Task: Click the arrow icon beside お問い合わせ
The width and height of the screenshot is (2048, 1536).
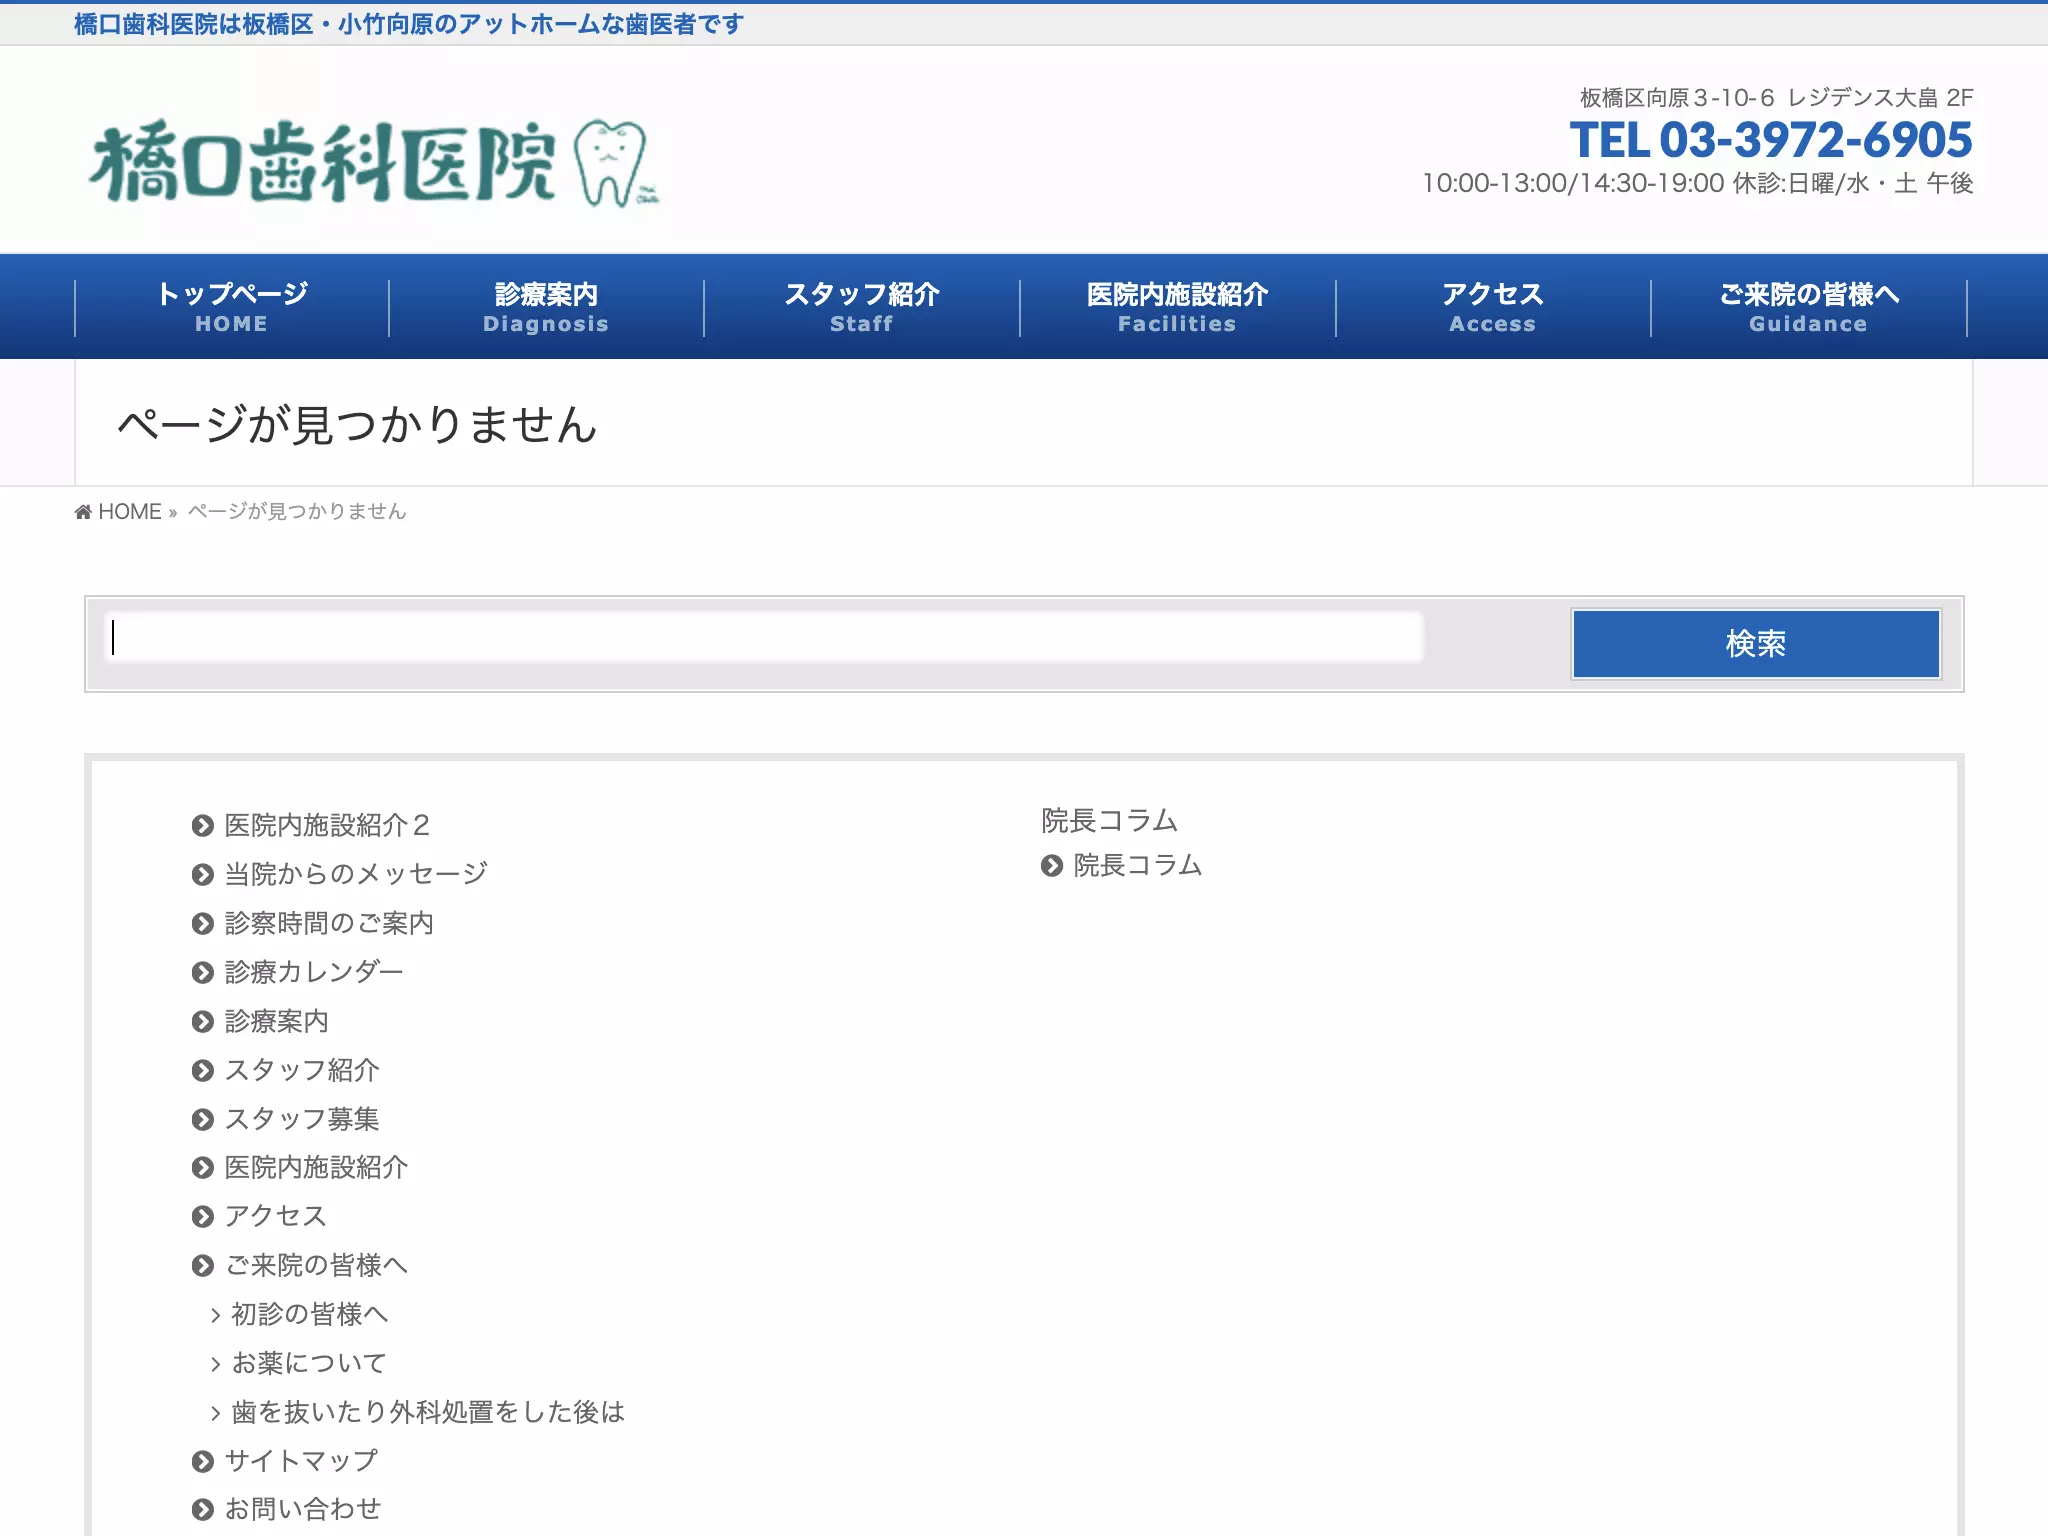Action: point(203,1510)
